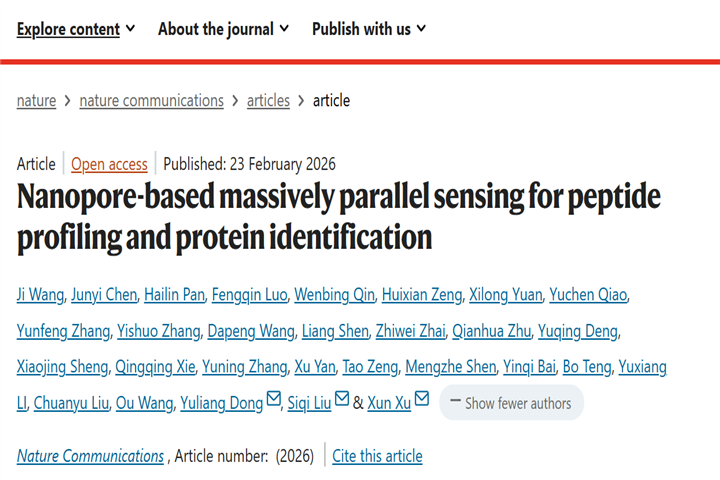Viewport: 720px width, 480px height.
Task: Open nature communications breadcrumb link
Action: click(x=151, y=100)
